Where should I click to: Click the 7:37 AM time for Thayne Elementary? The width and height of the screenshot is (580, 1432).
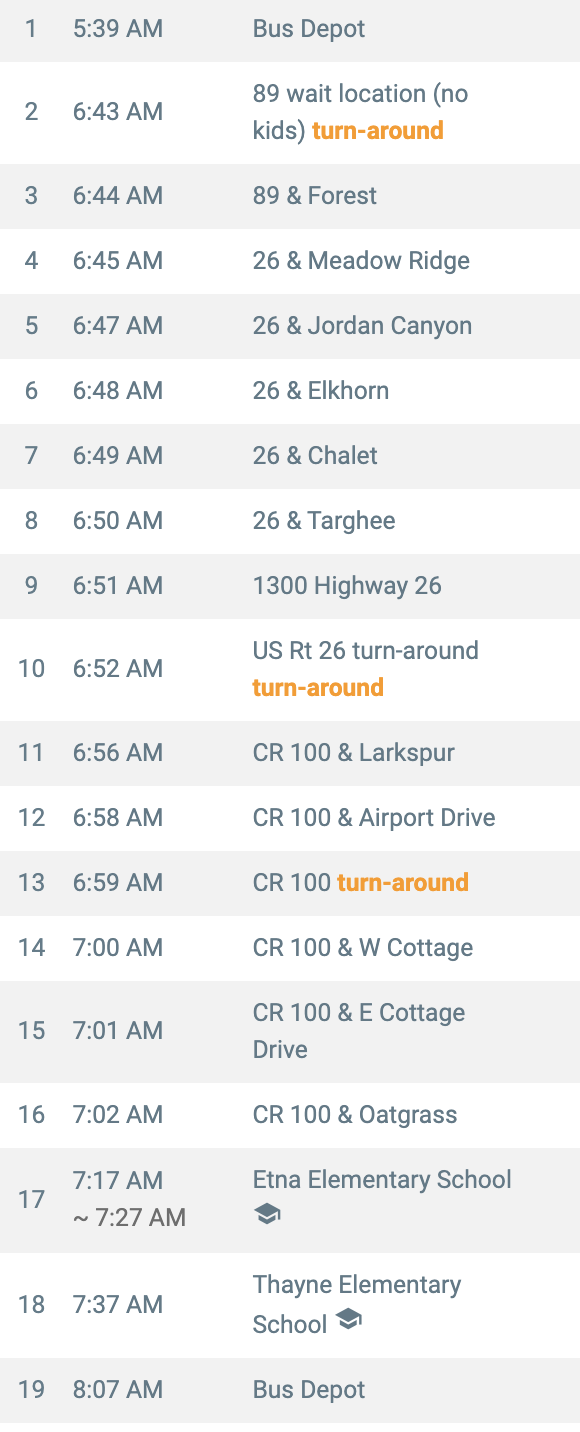click(x=118, y=1305)
